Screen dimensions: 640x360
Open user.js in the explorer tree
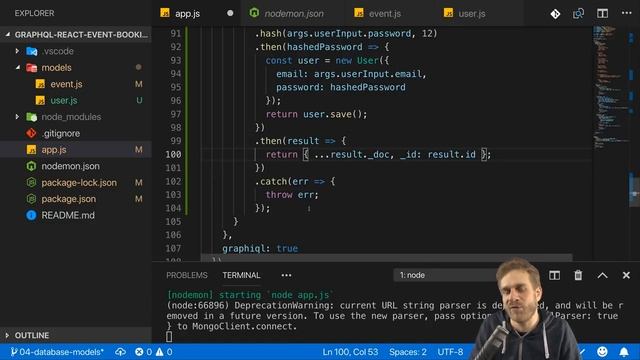click(76, 100)
